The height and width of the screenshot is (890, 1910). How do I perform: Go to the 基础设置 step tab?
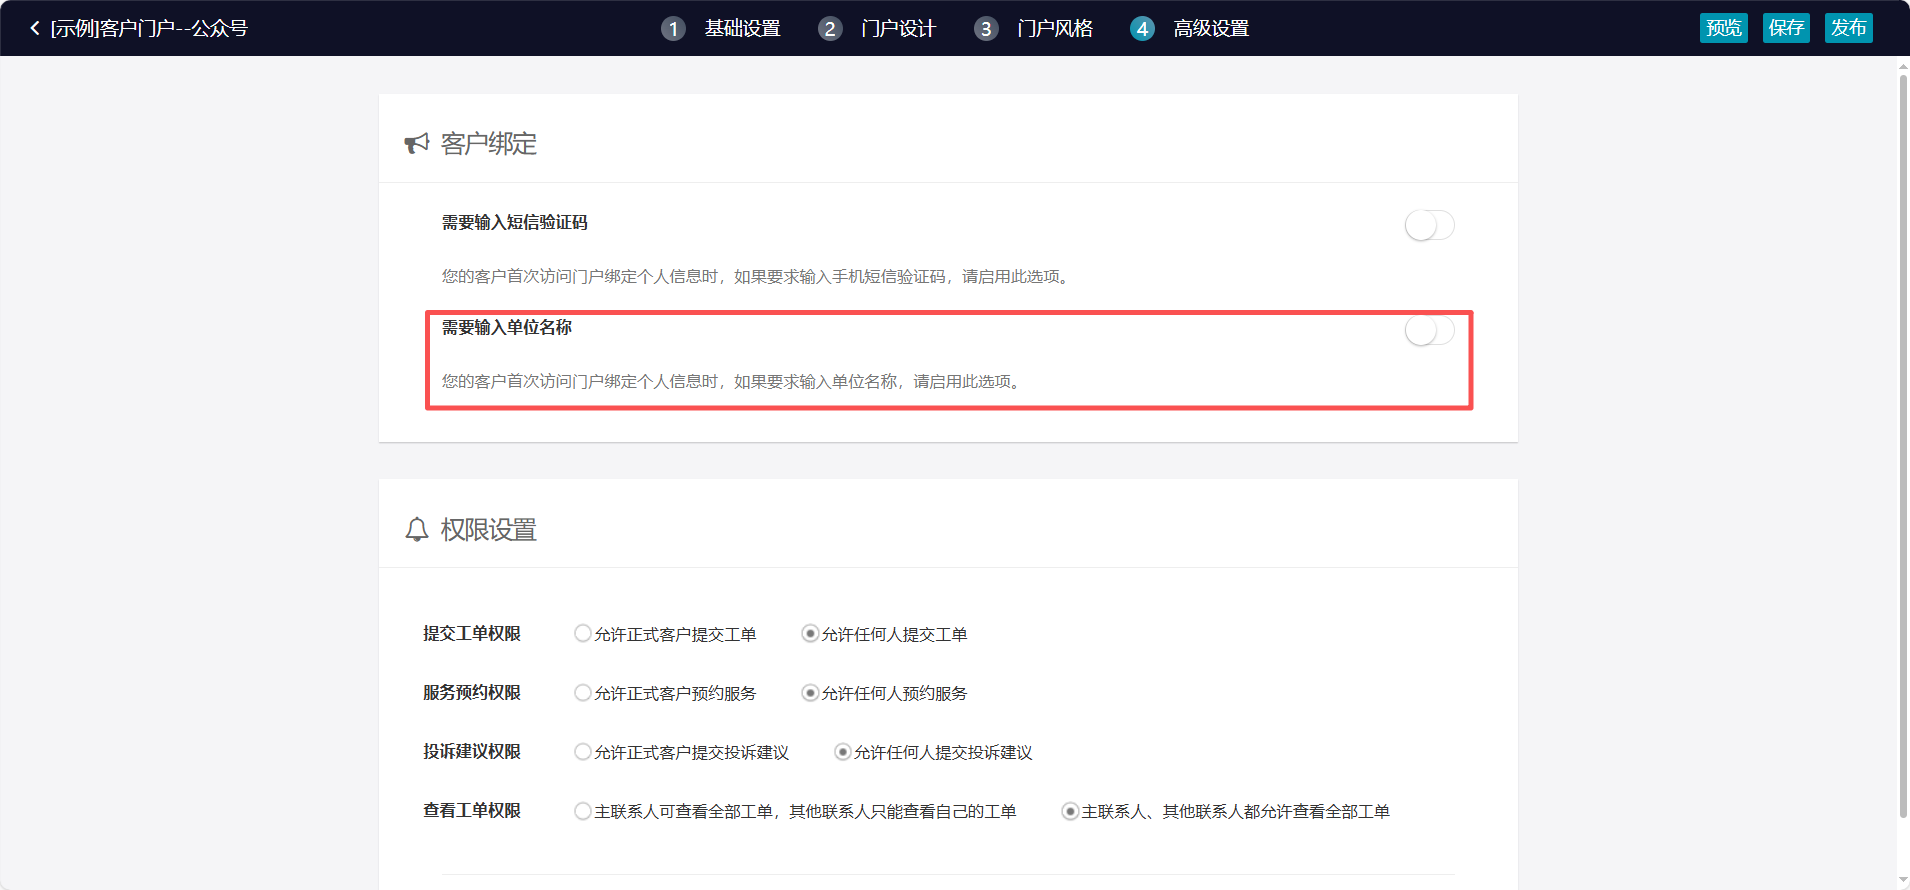pos(742,28)
